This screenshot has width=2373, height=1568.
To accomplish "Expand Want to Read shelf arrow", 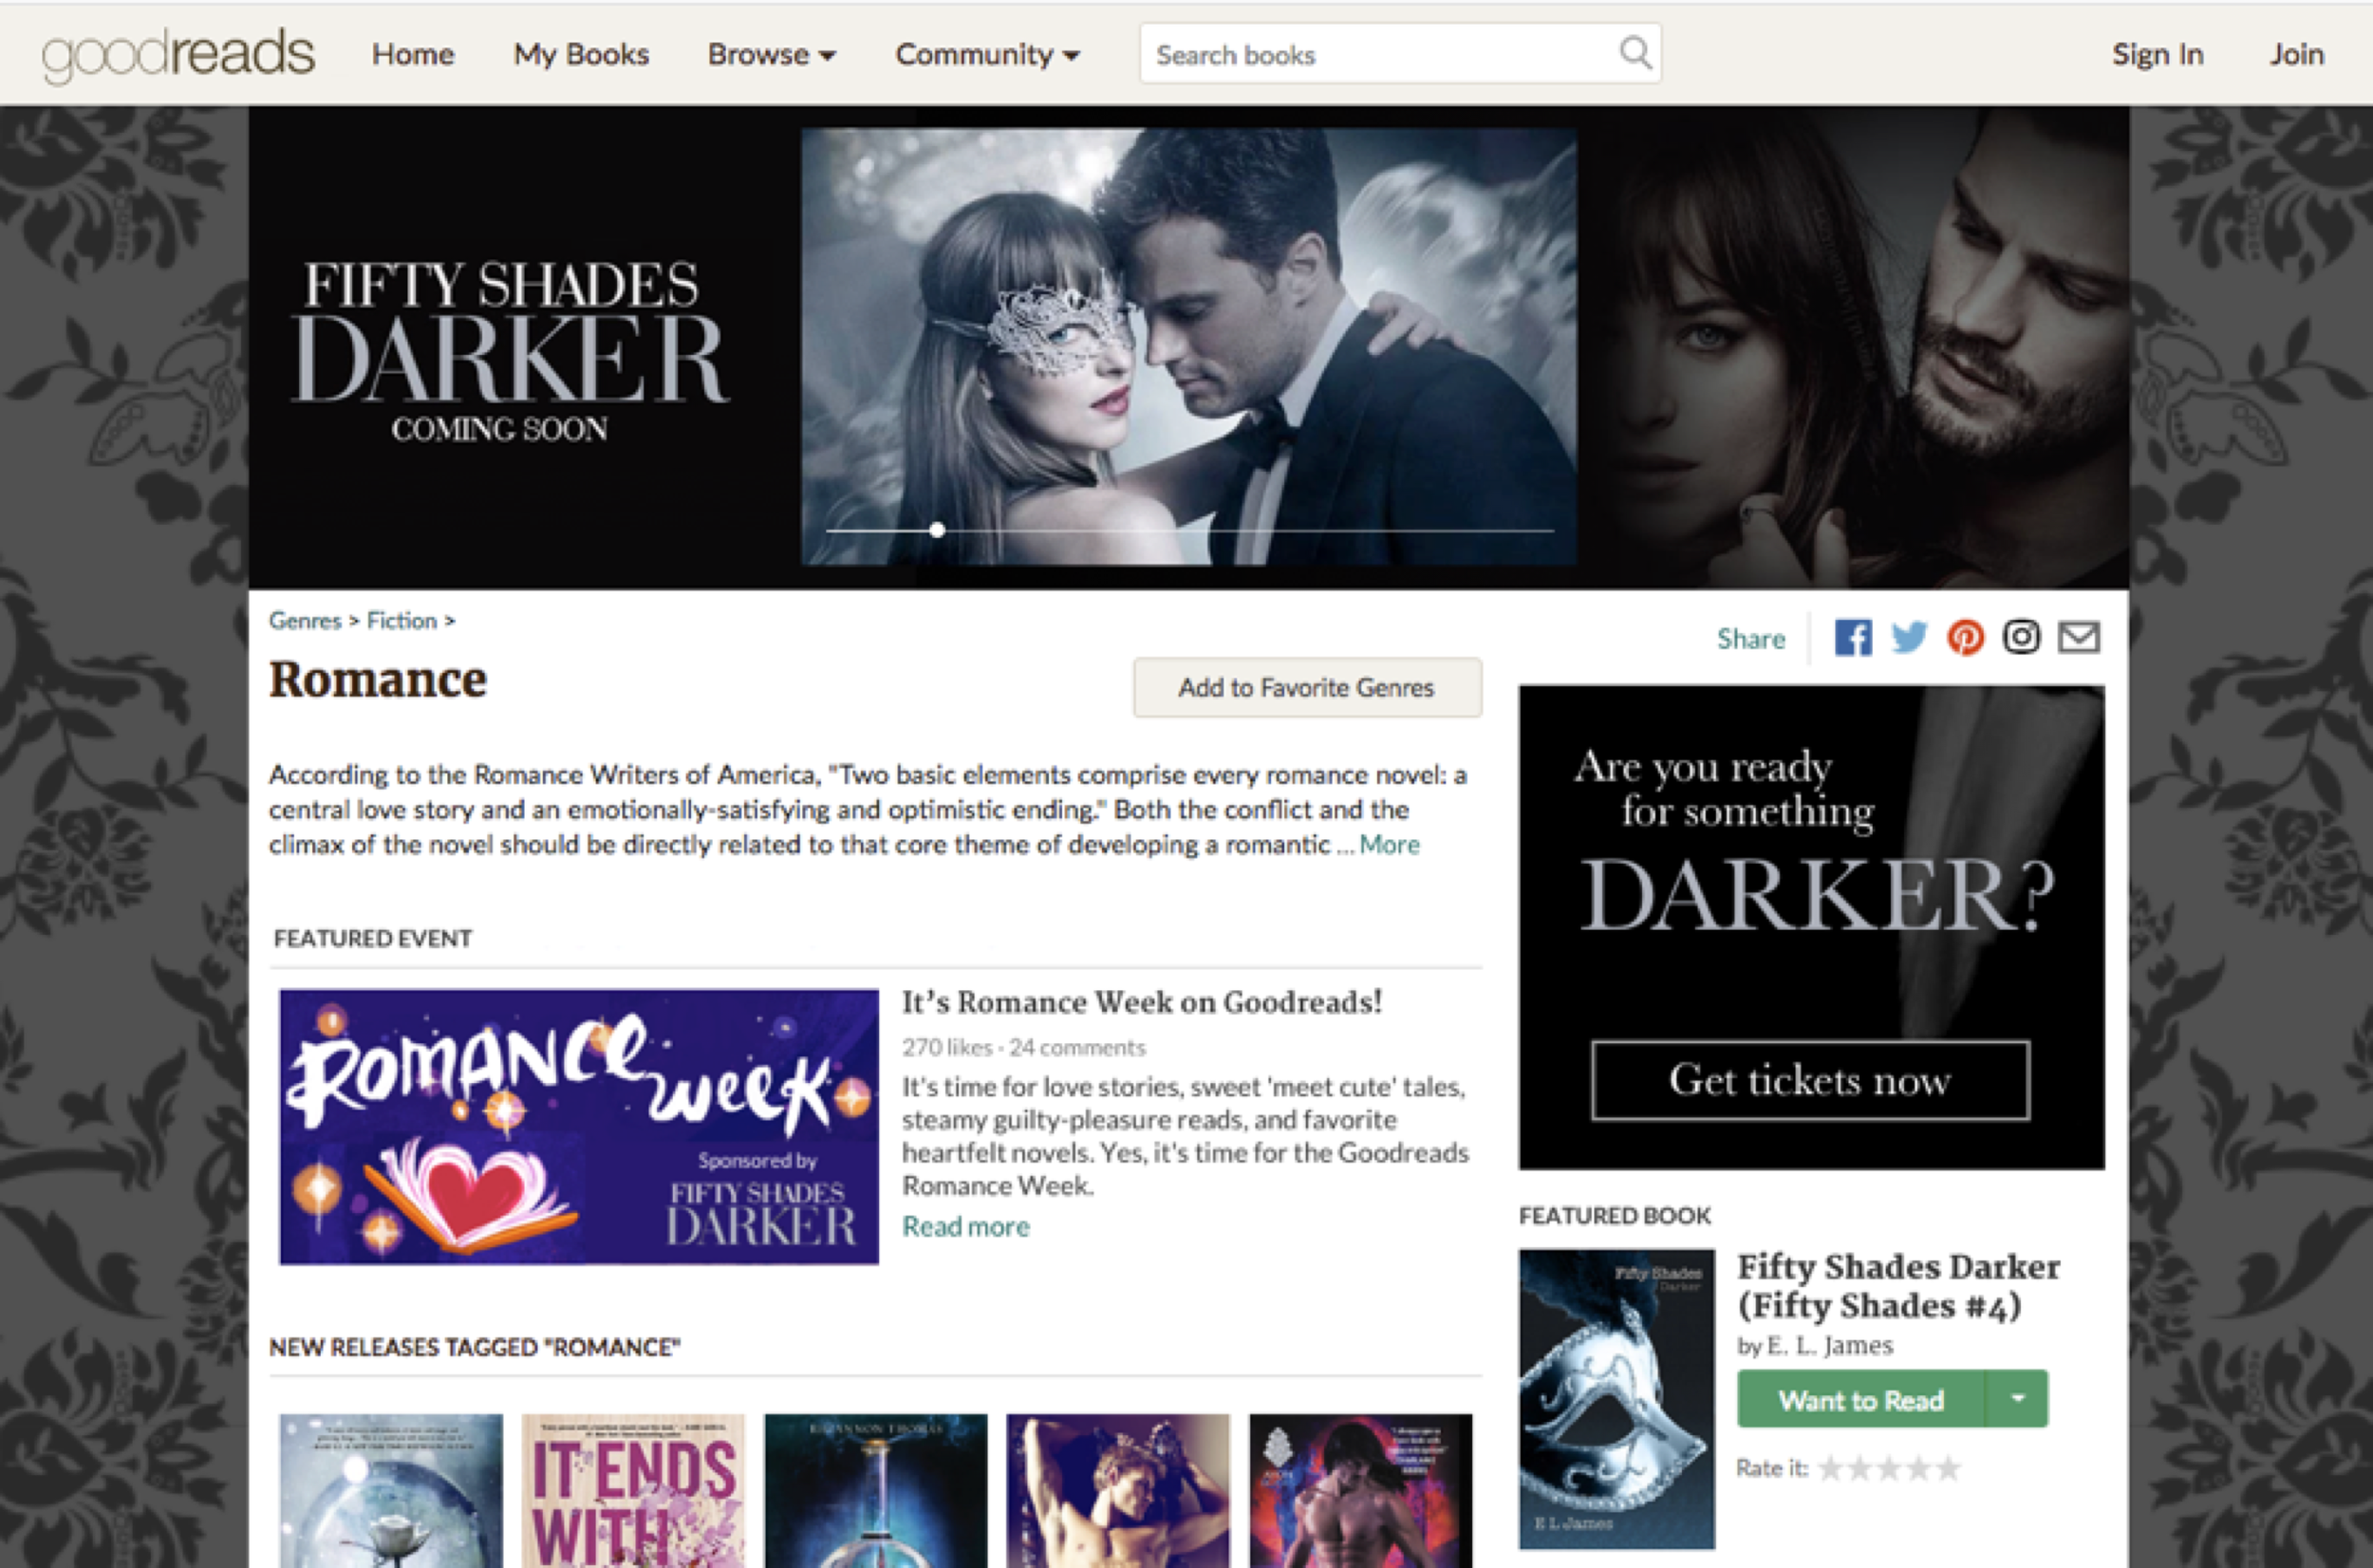I will pos(2017,1399).
